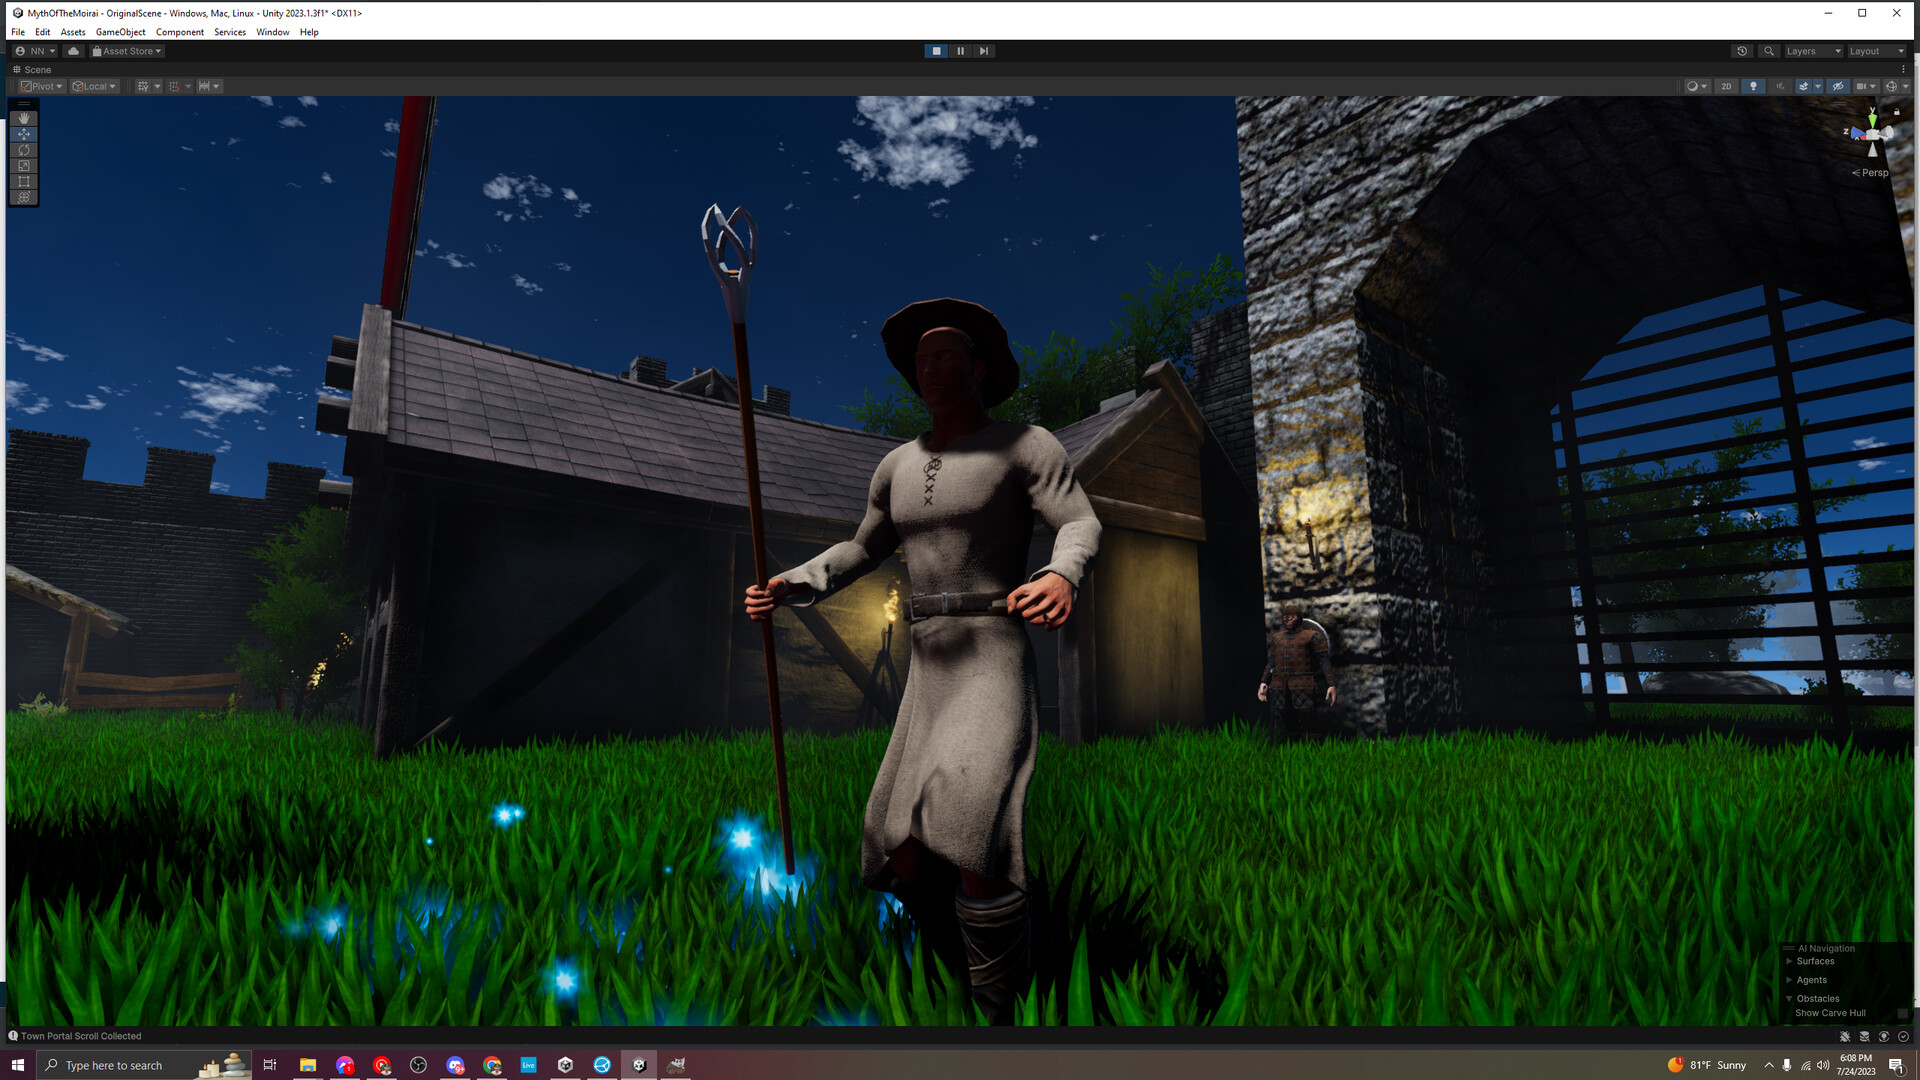
Task: Click the Unity Cloud icon next to NN
Action: [72, 51]
